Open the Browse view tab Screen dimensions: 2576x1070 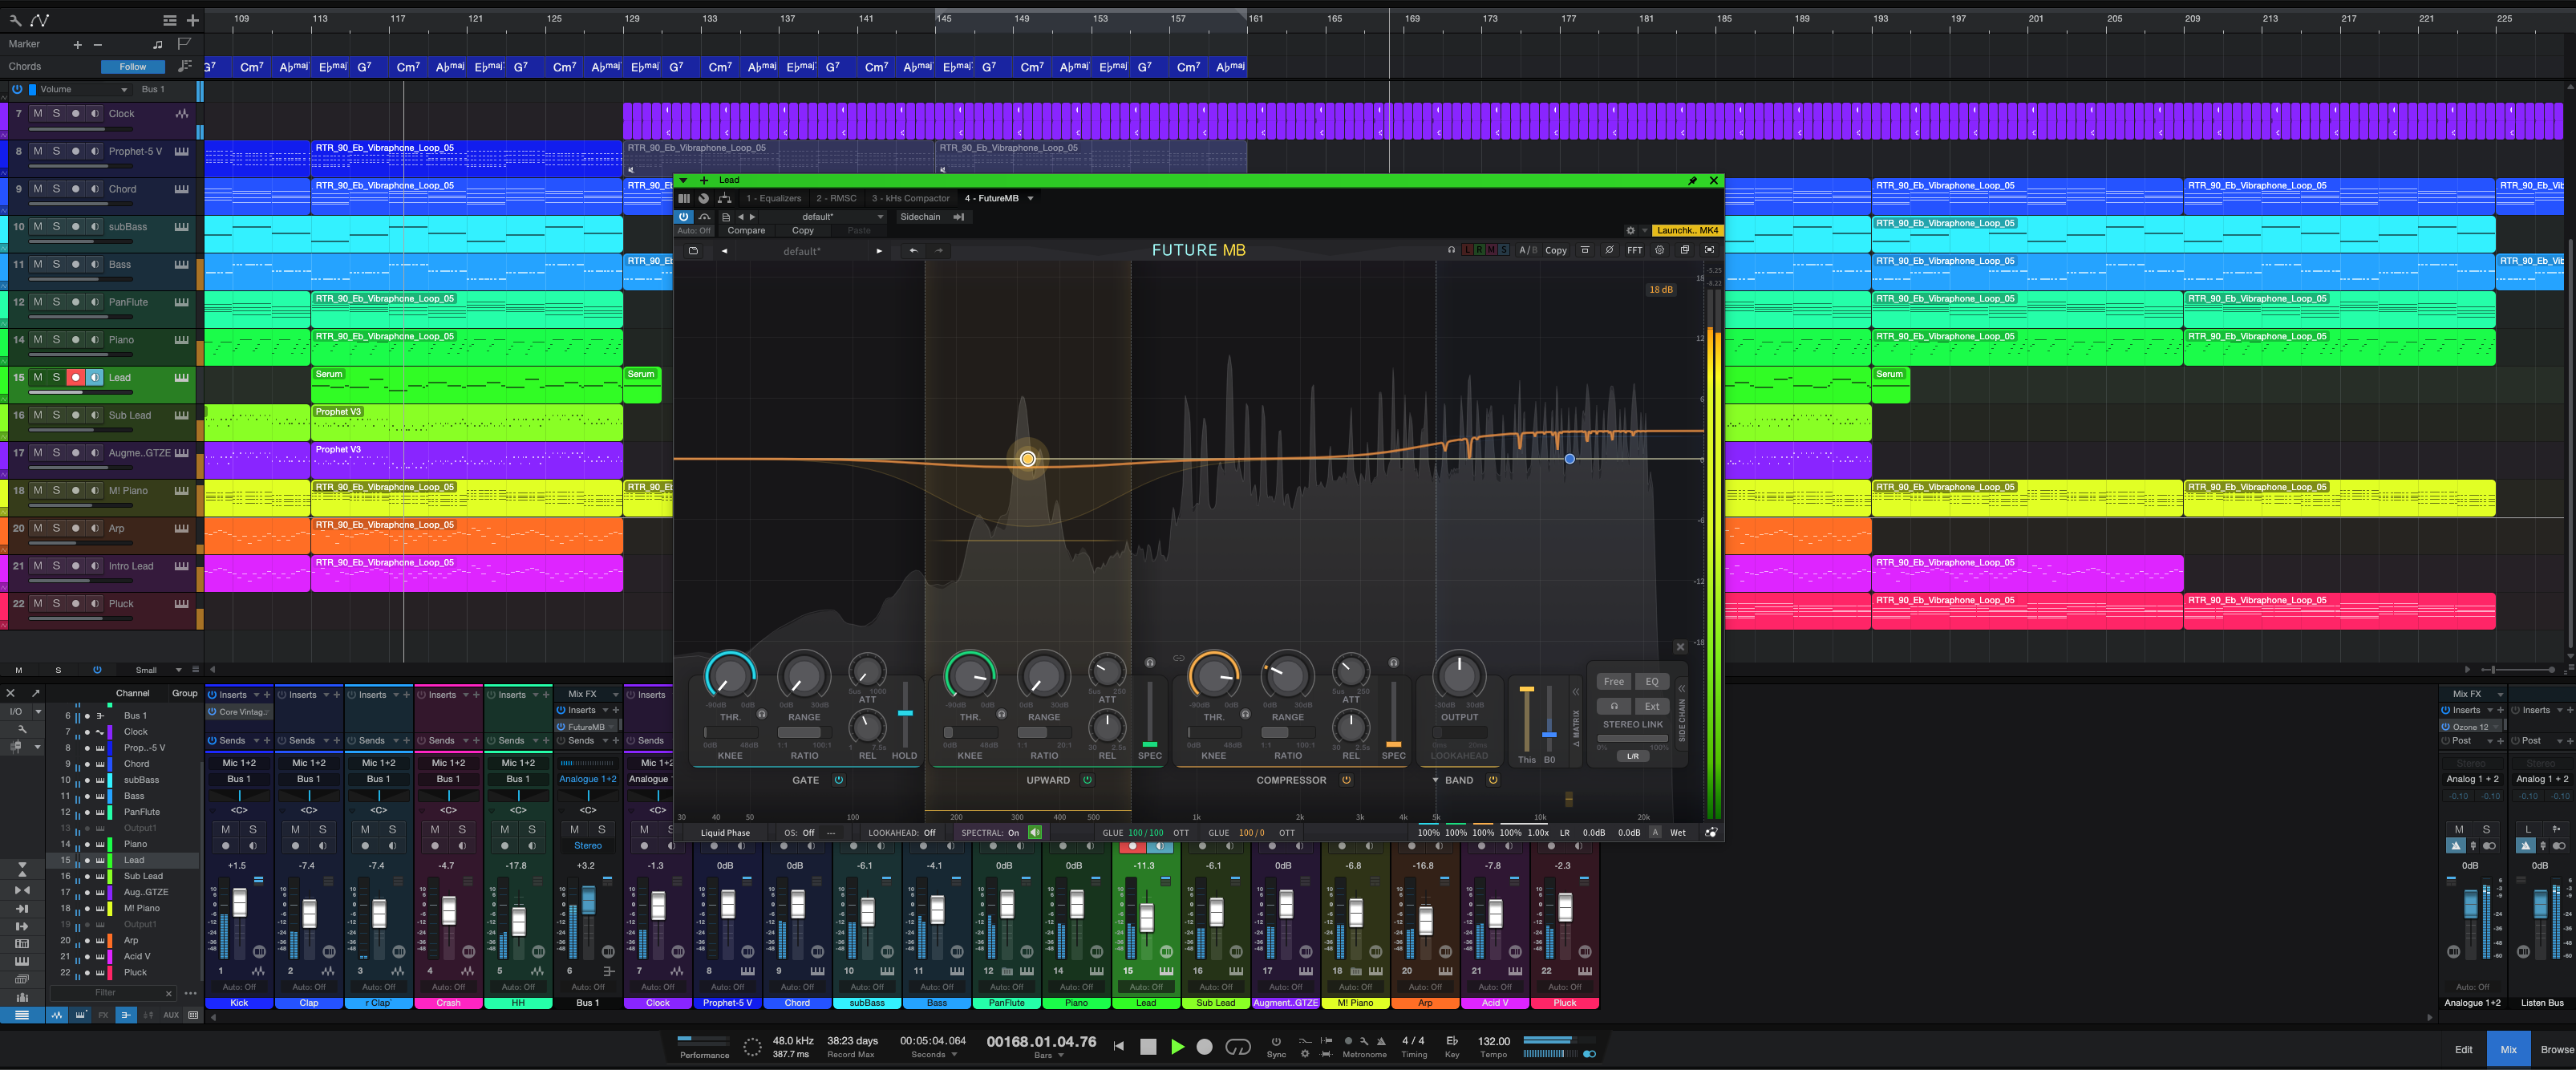2555,1049
